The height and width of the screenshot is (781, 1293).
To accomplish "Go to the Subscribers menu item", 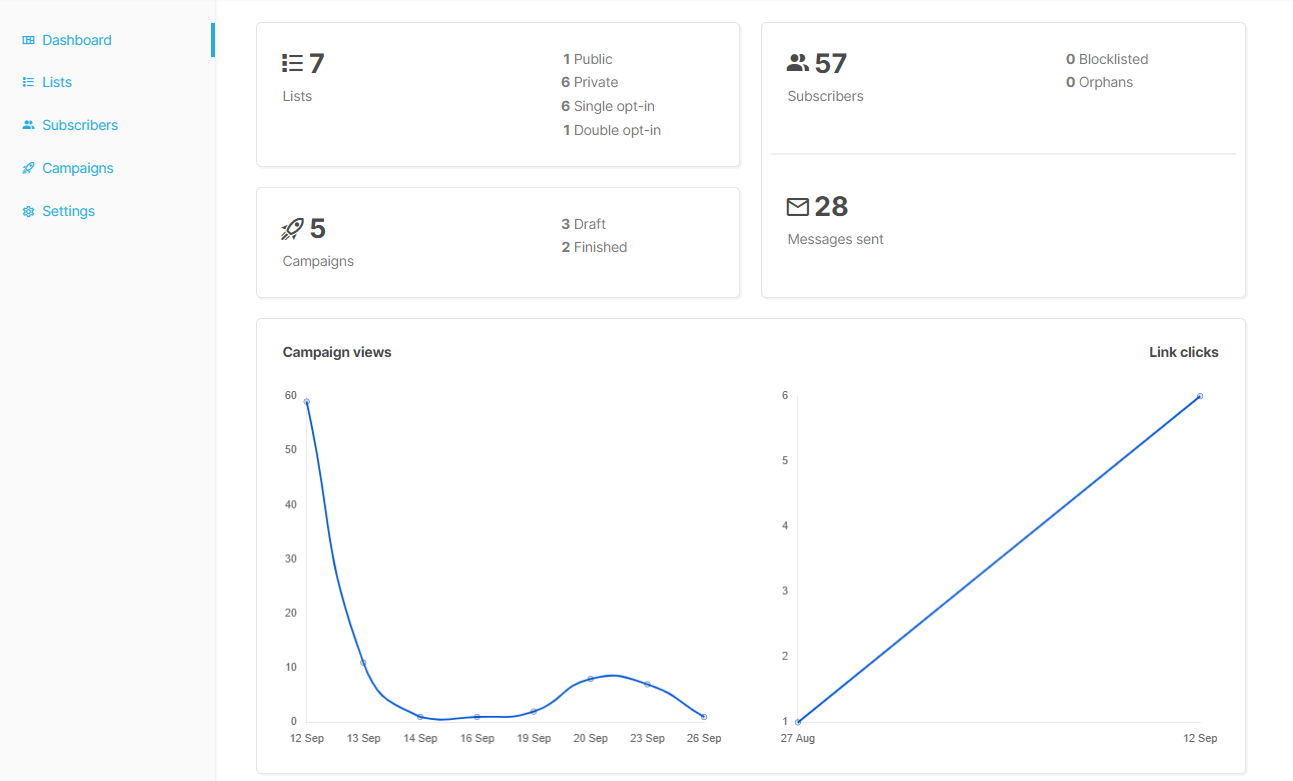I will [107, 125].
